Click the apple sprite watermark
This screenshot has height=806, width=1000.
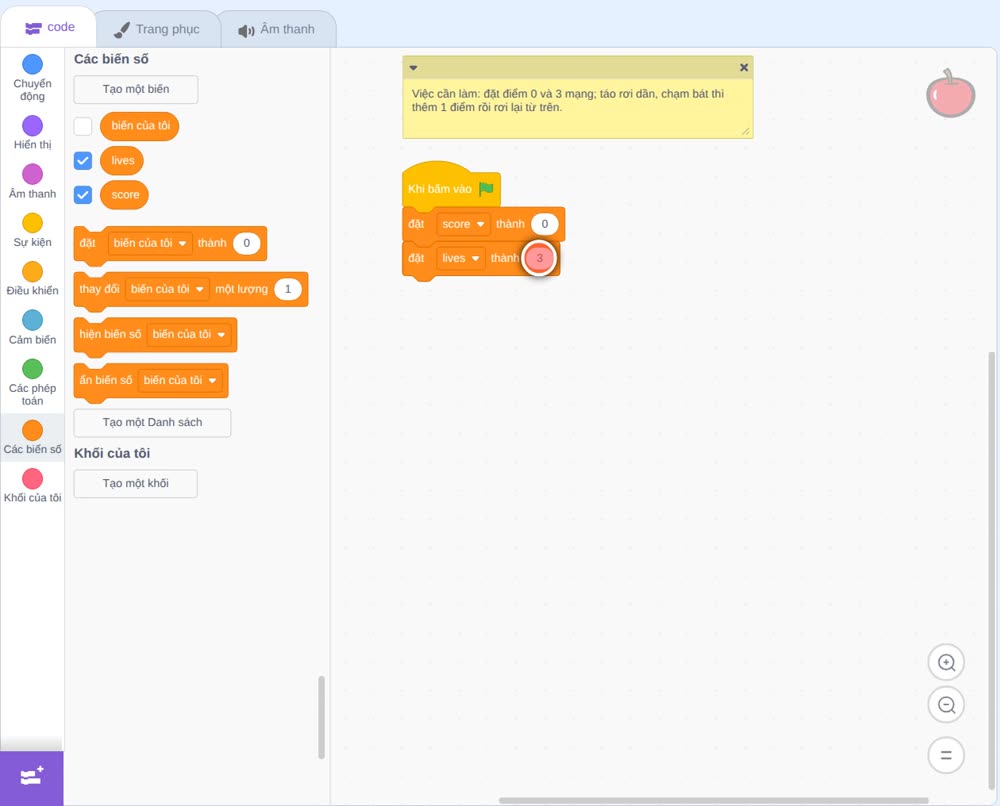[x=950, y=94]
